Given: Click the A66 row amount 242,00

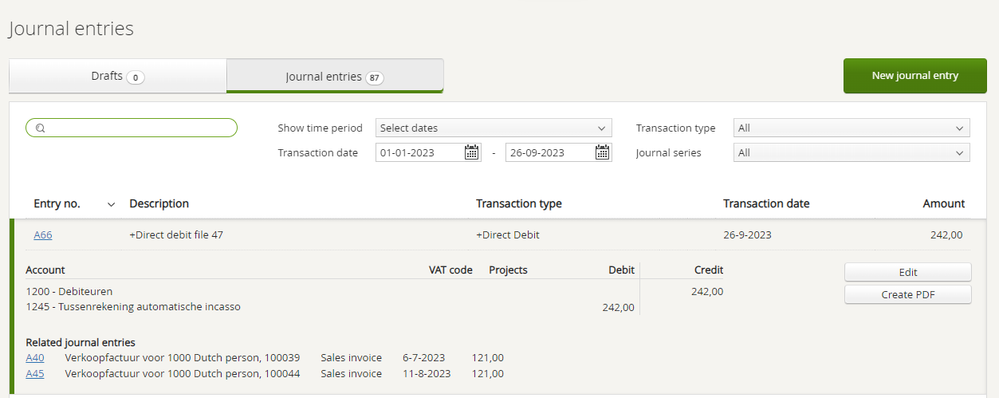Looking at the screenshot, I should pyautogui.click(x=947, y=235).
